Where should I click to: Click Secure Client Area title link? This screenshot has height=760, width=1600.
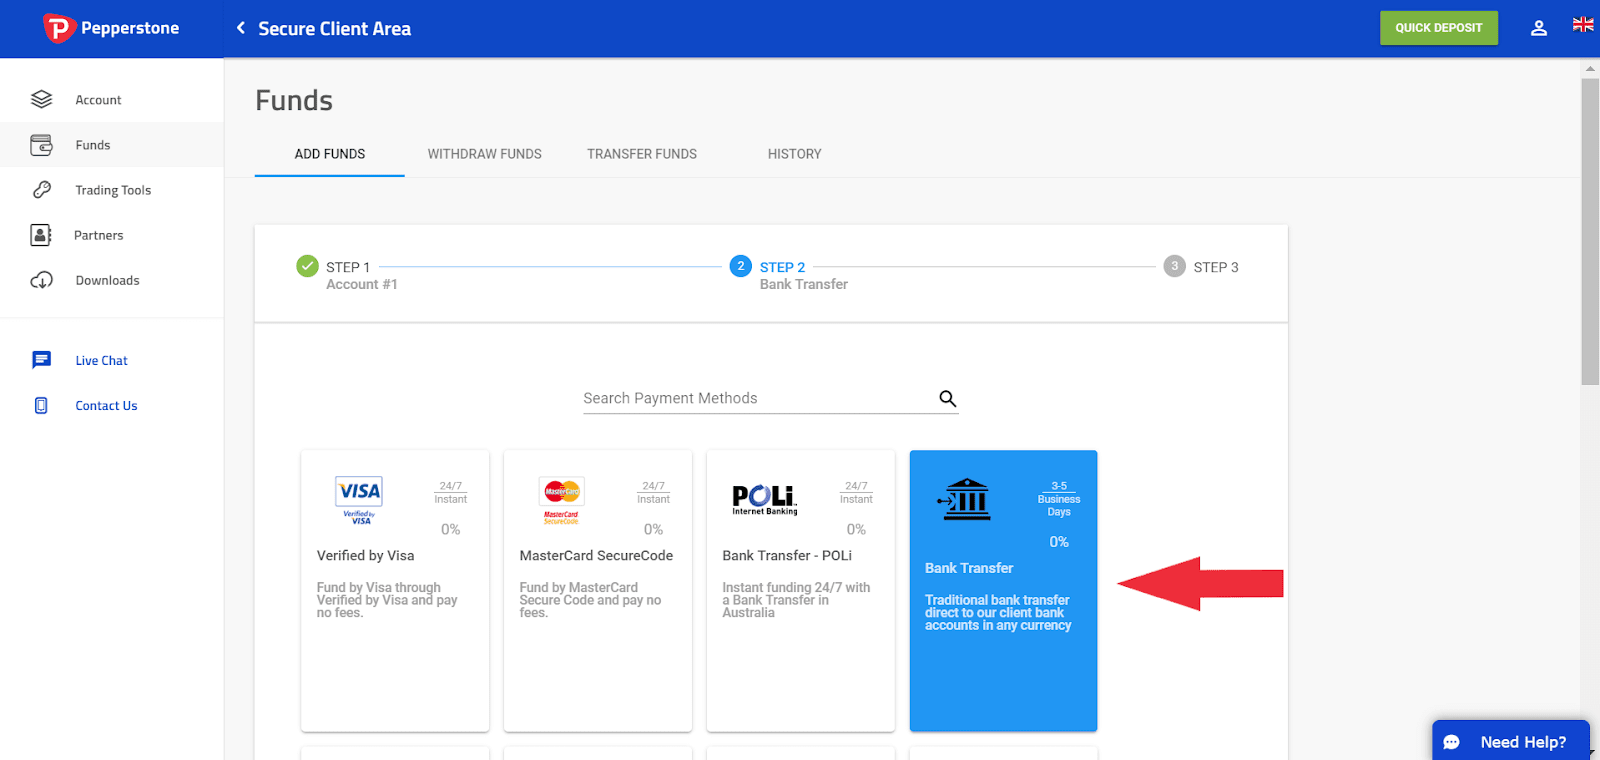coord(335,29)
